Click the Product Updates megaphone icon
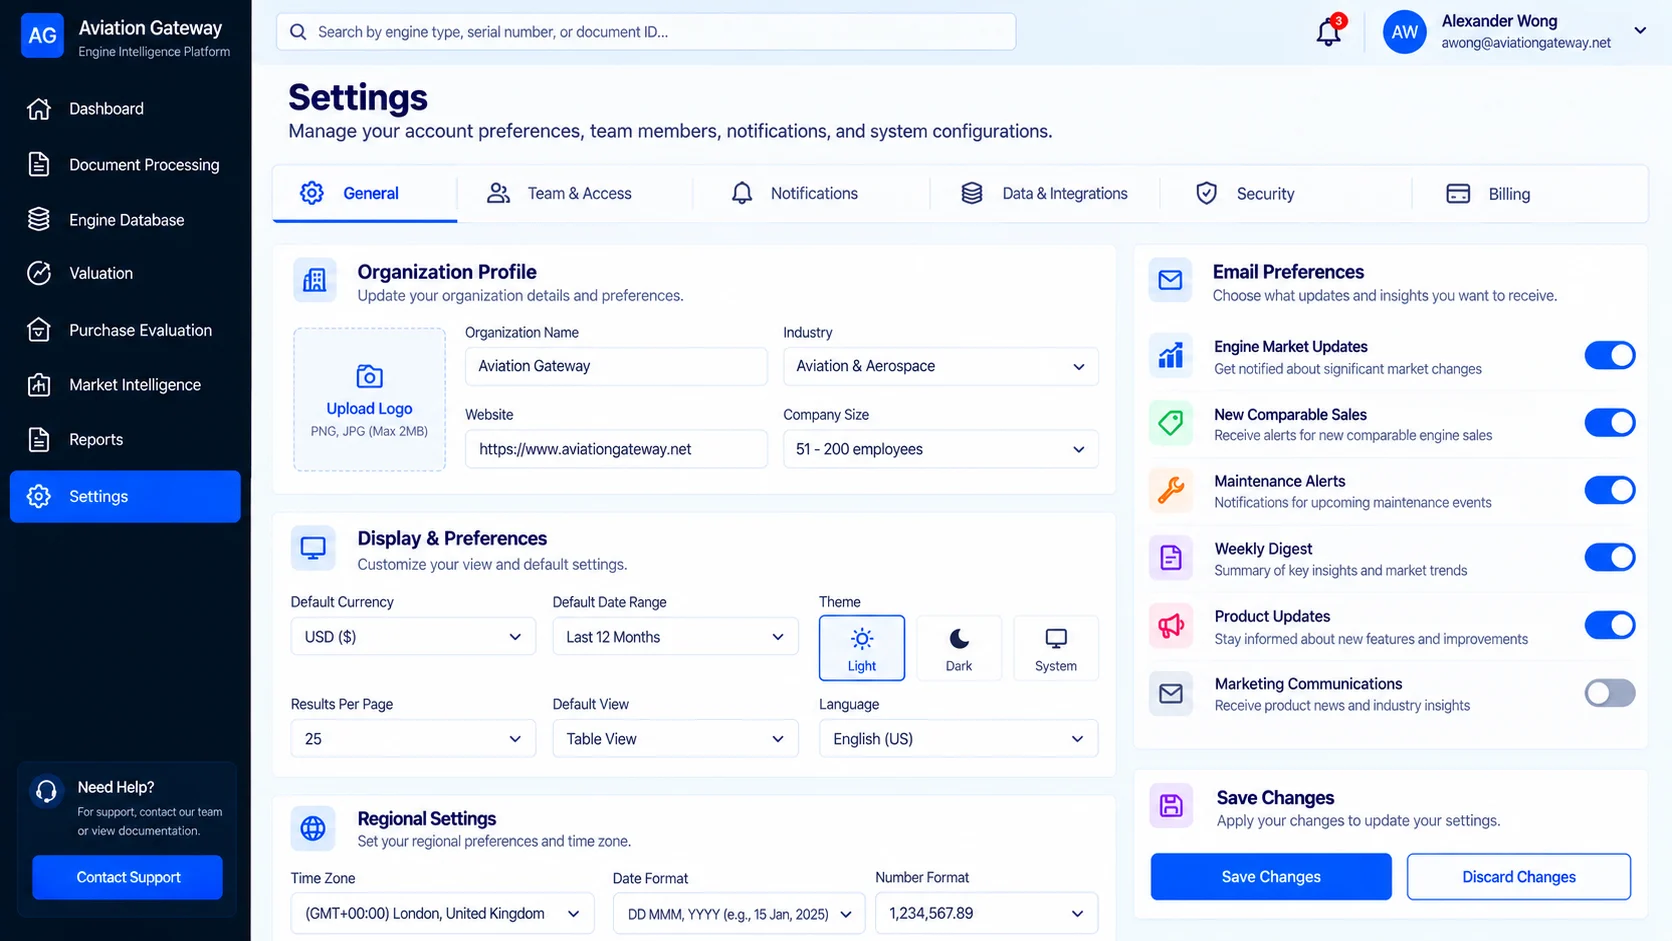 (1170, 626)
